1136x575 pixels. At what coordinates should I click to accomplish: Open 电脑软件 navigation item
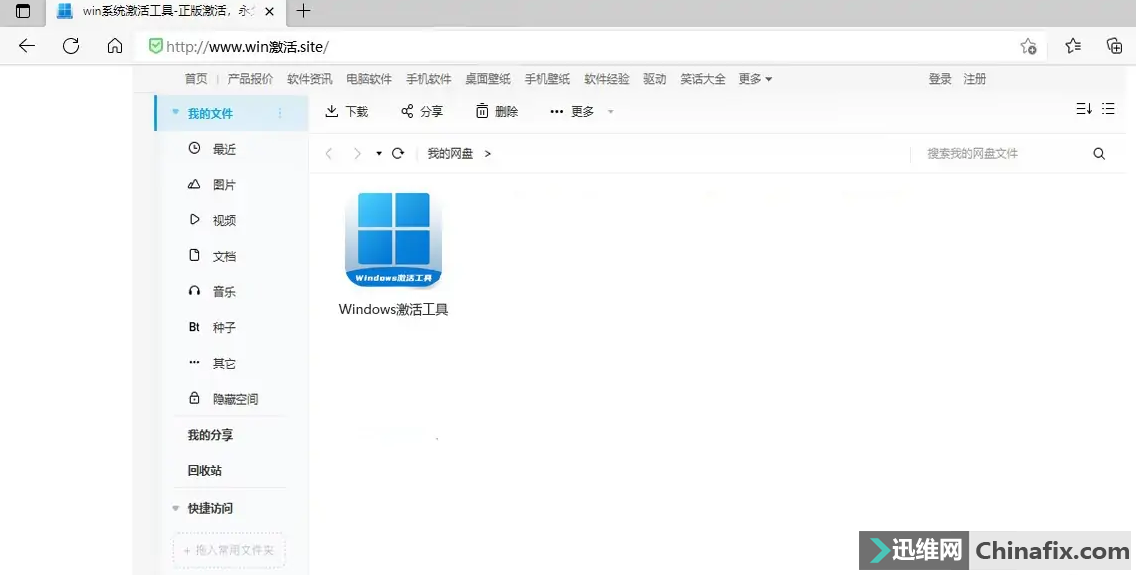click(369, 79)
